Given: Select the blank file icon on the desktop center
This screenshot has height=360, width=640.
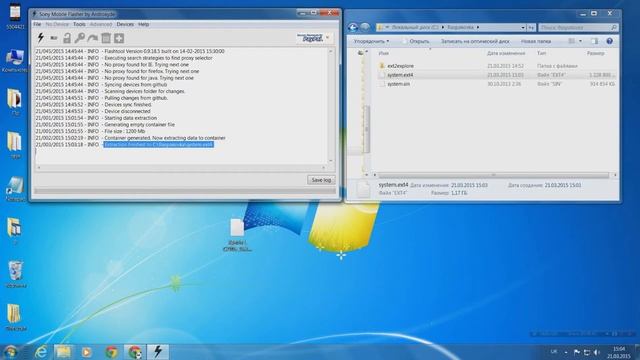Looking at the screenshot, I should tap(237, 234).
